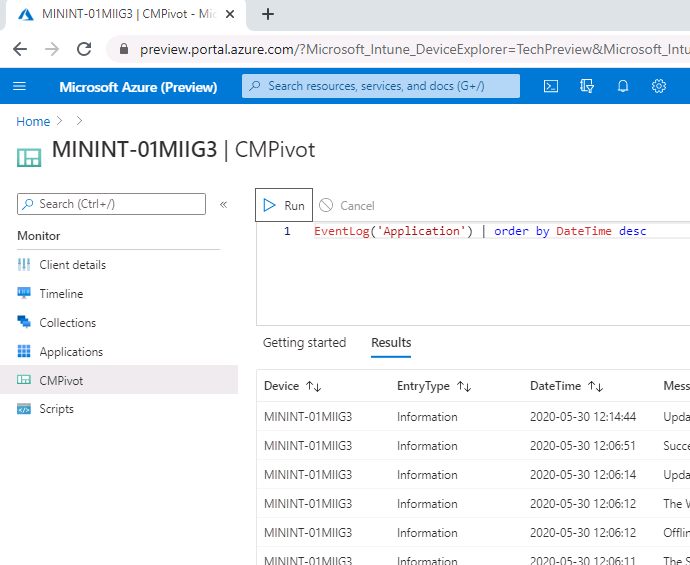Open Cloud Shell from the top bar

coord(551,86)
